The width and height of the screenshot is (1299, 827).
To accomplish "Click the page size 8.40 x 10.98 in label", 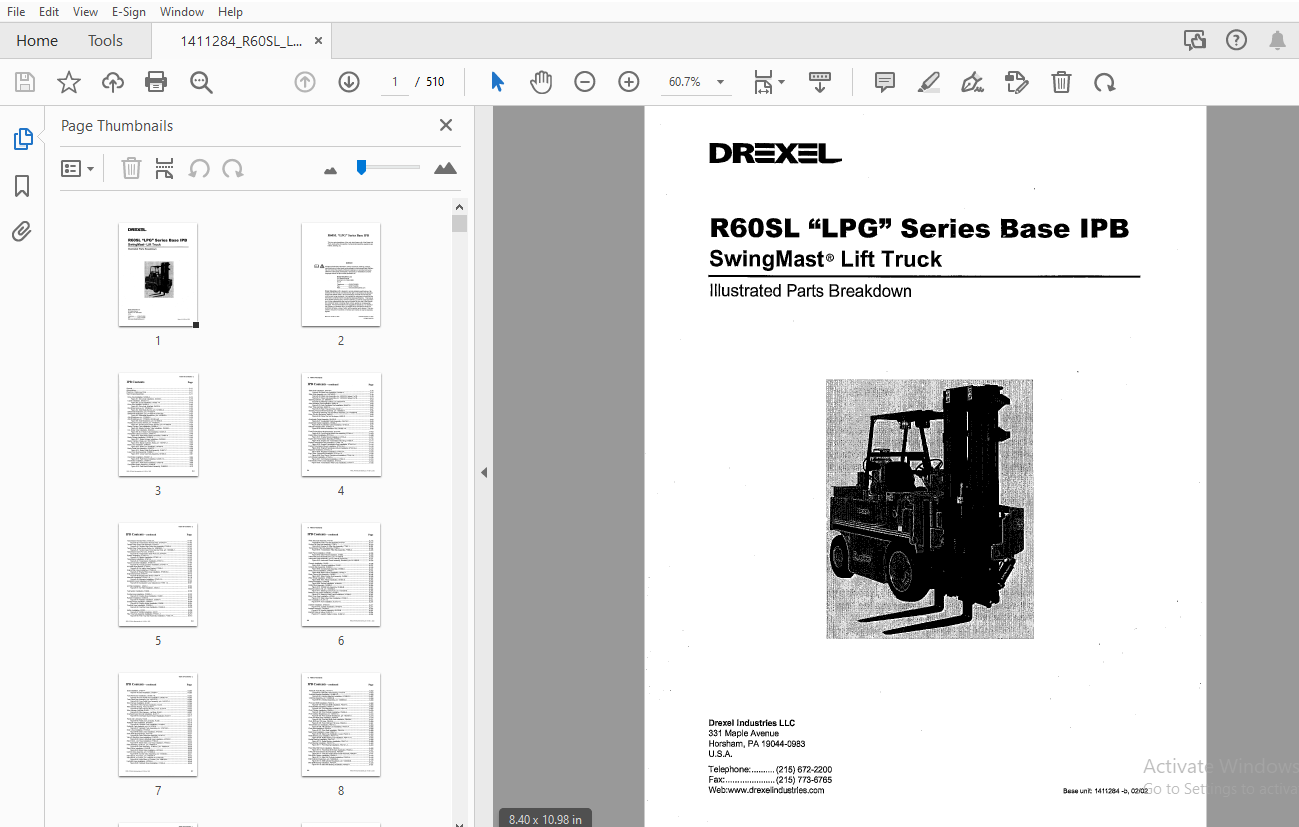I will click(545, 819).
